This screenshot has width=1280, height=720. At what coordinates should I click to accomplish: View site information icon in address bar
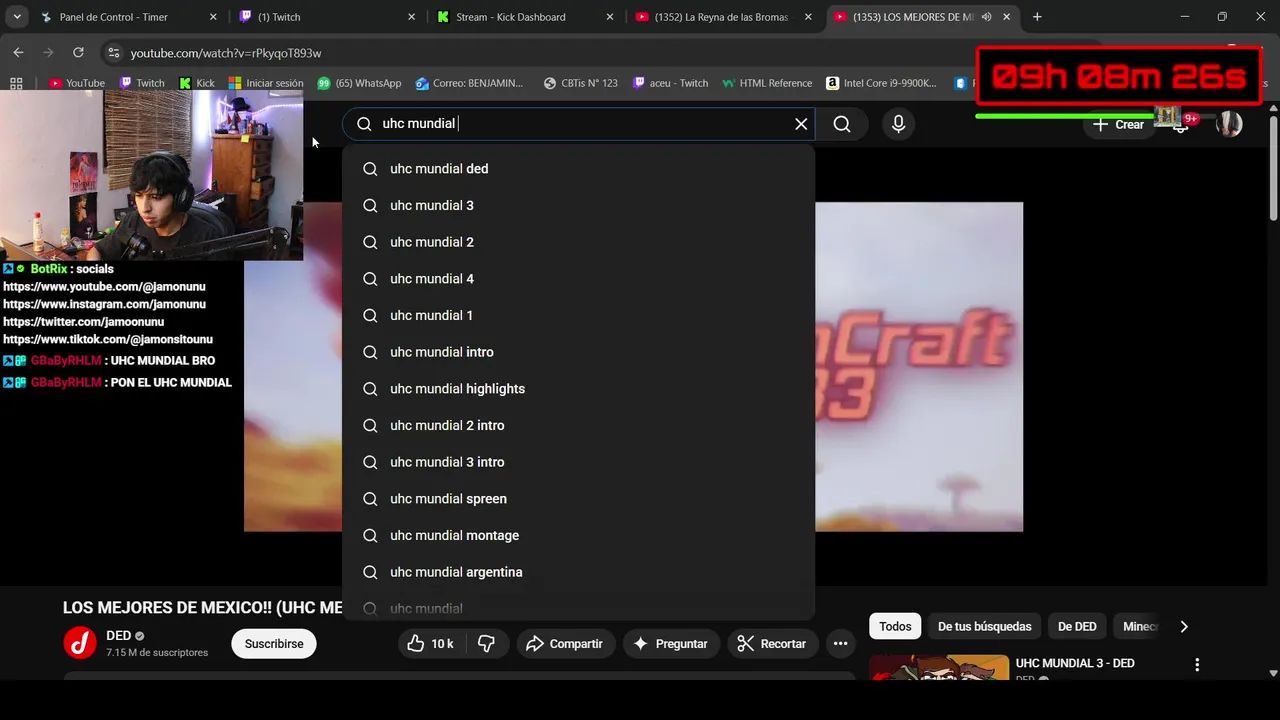(x=113, y=53)
